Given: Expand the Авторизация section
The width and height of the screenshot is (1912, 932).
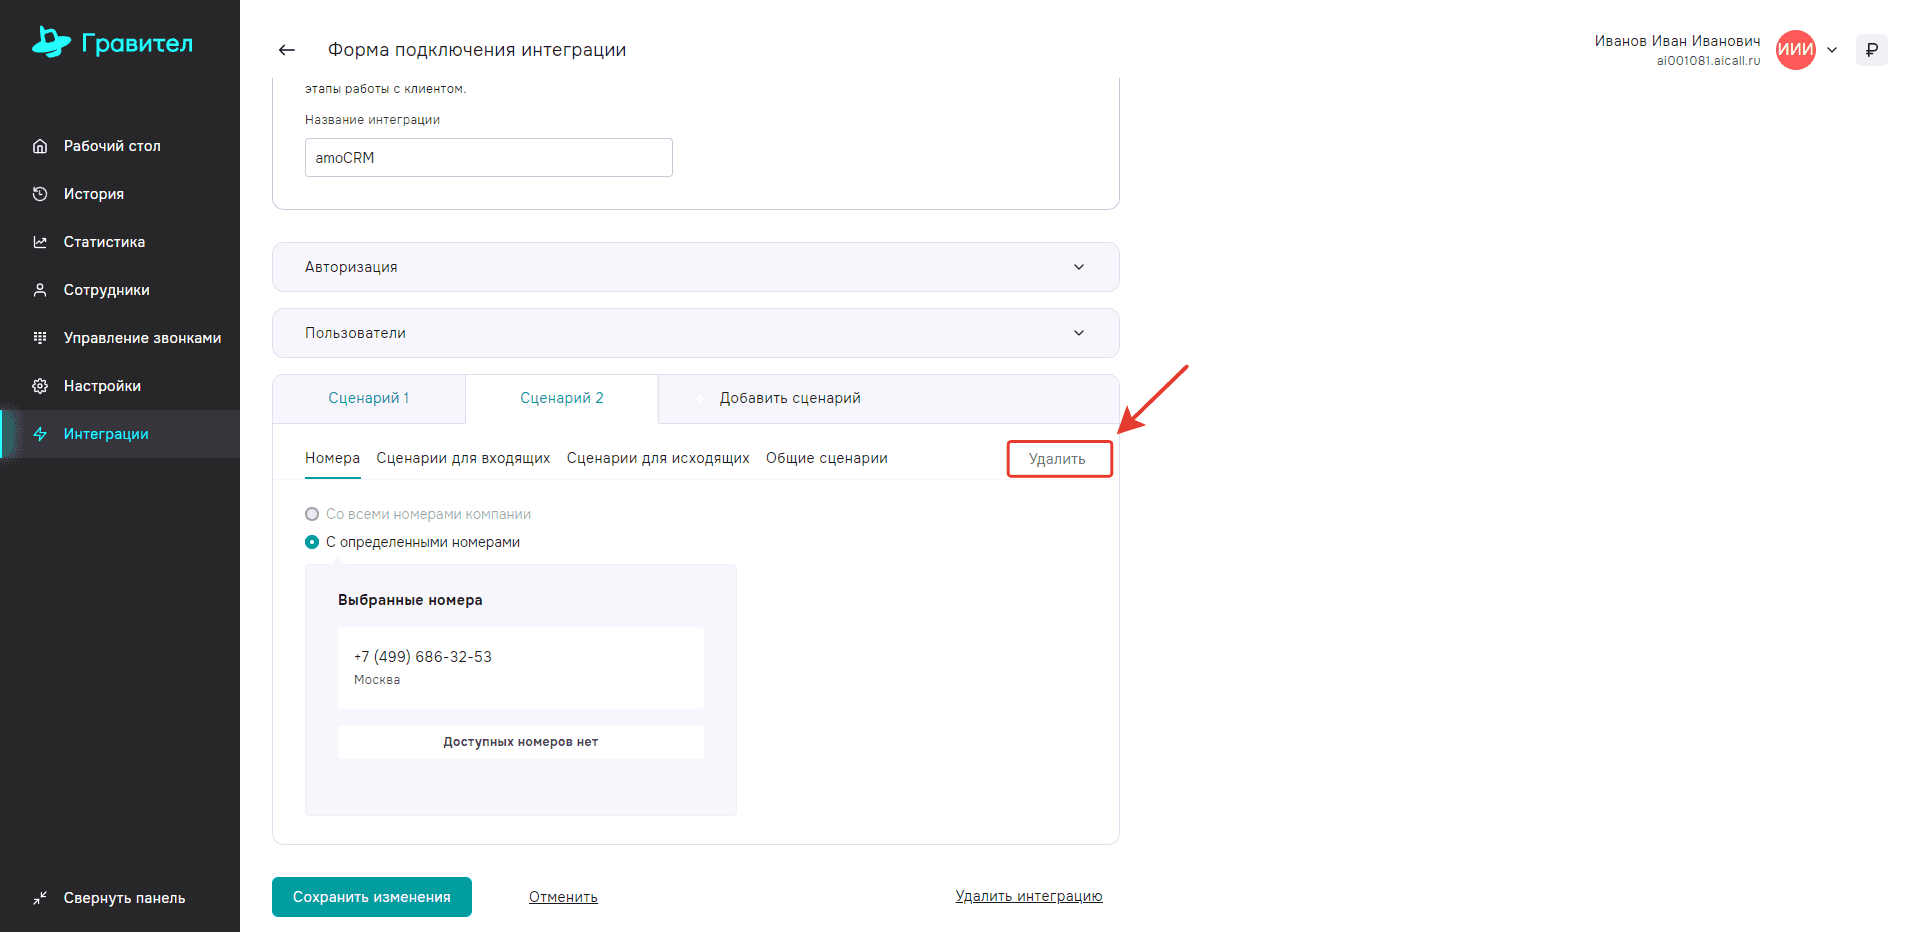Looking at the screenshot, I should coord(1078,267).
